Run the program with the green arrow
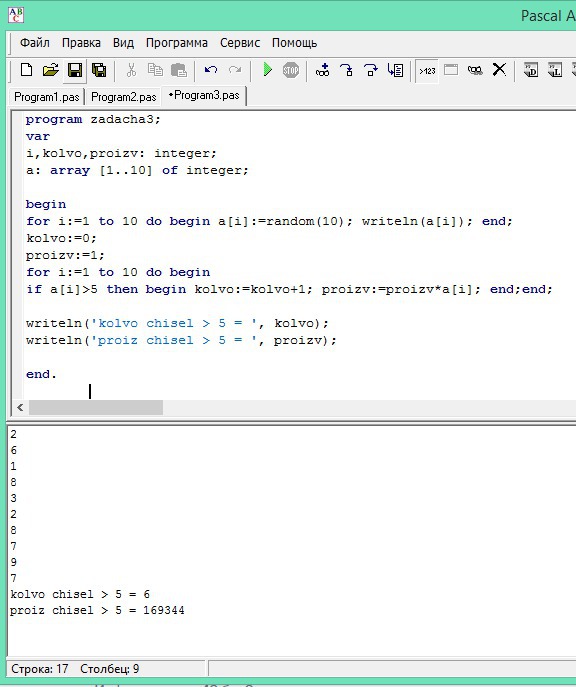Image resolution: width=576 pixels, height=687 pixels. click(x=267, y=70)
